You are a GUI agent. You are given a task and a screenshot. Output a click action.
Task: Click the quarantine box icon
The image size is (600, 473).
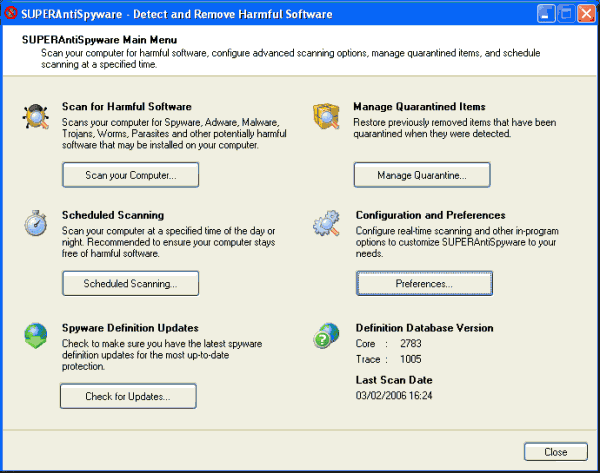pyautogui.click(x=326, y=116)
